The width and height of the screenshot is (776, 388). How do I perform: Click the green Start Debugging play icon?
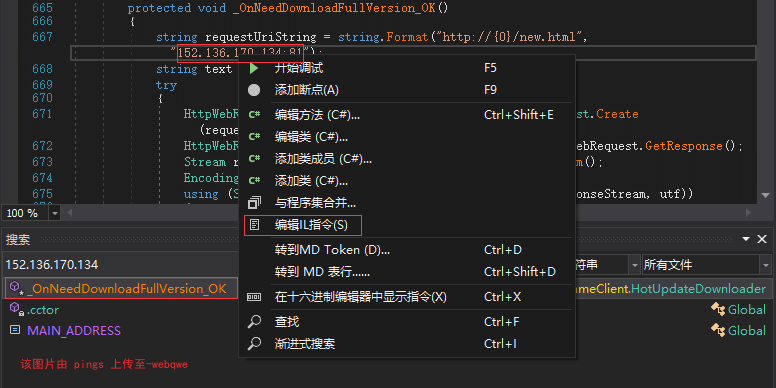click(253, 68)
